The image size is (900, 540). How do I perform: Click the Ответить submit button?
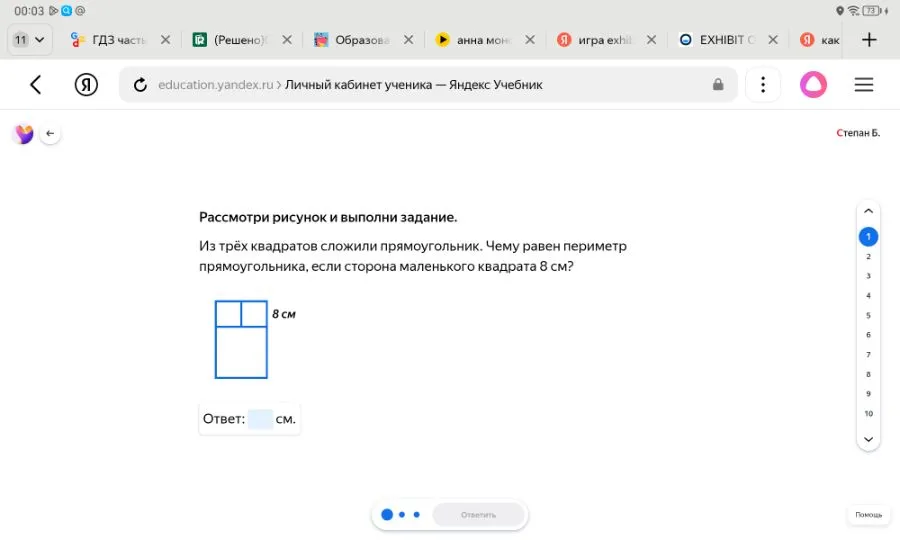pos(478,515)
